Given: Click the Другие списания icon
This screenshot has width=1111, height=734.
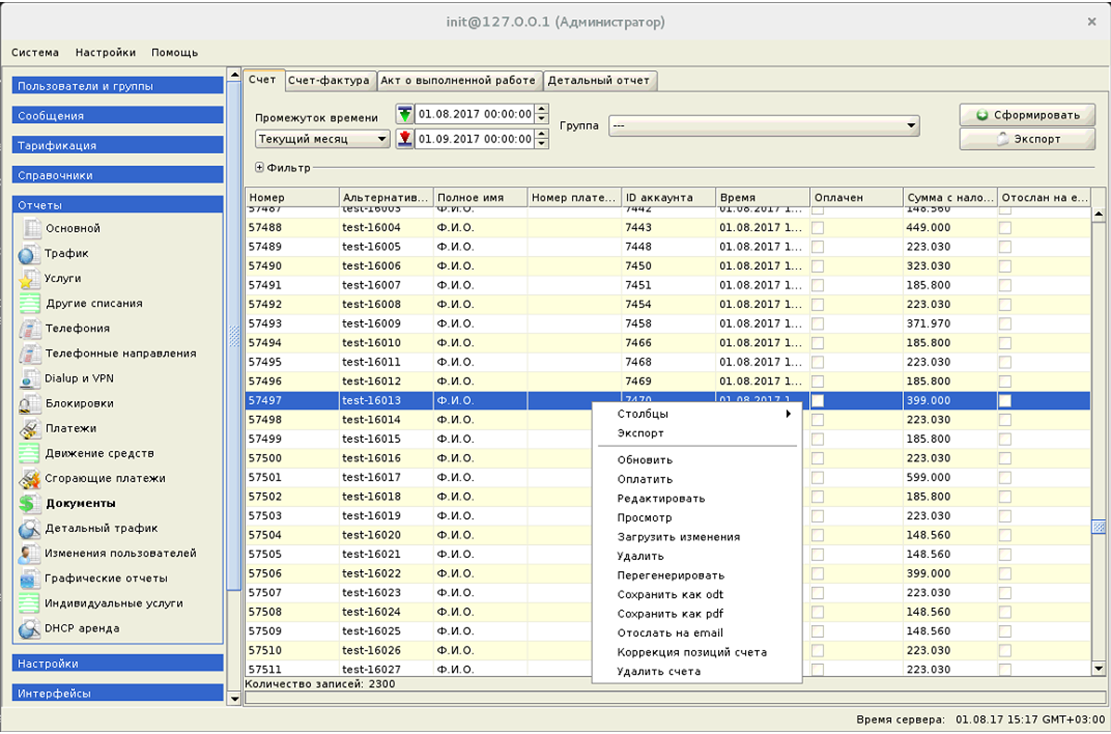Looking at the screenshot, I should click(30, 303).
